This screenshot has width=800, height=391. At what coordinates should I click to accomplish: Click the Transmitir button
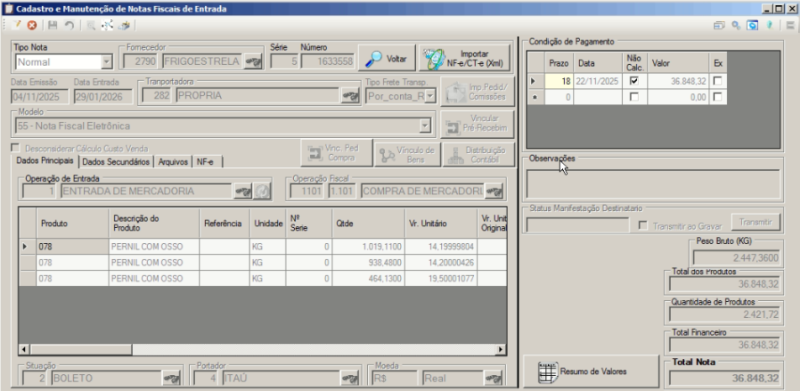[756, 222]
